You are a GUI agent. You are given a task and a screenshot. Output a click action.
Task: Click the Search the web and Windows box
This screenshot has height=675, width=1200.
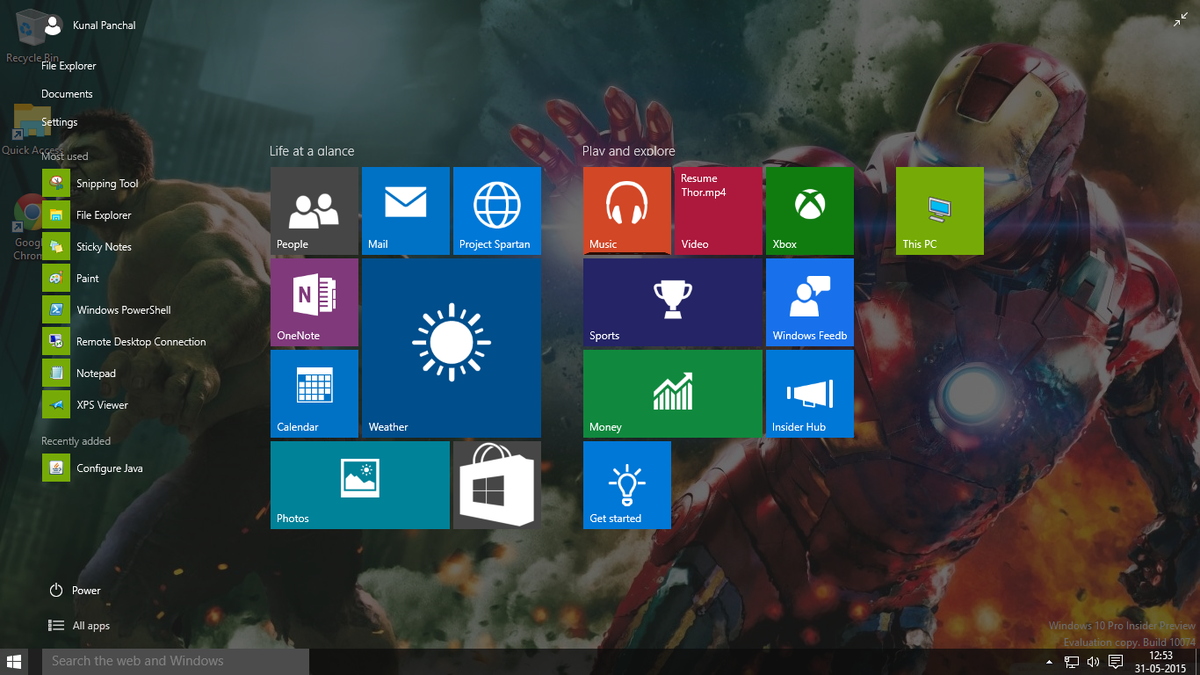pos(175,661)
